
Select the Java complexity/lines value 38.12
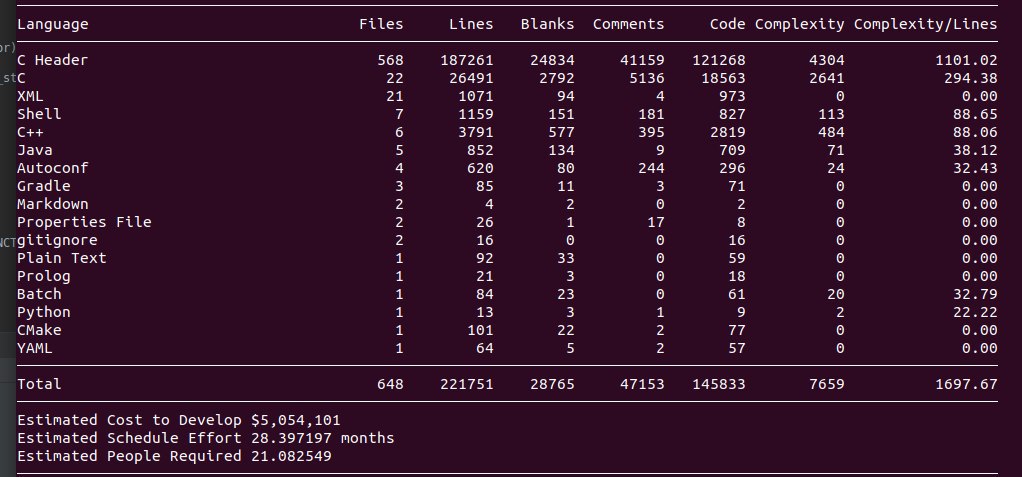click(x=975, y=150)
